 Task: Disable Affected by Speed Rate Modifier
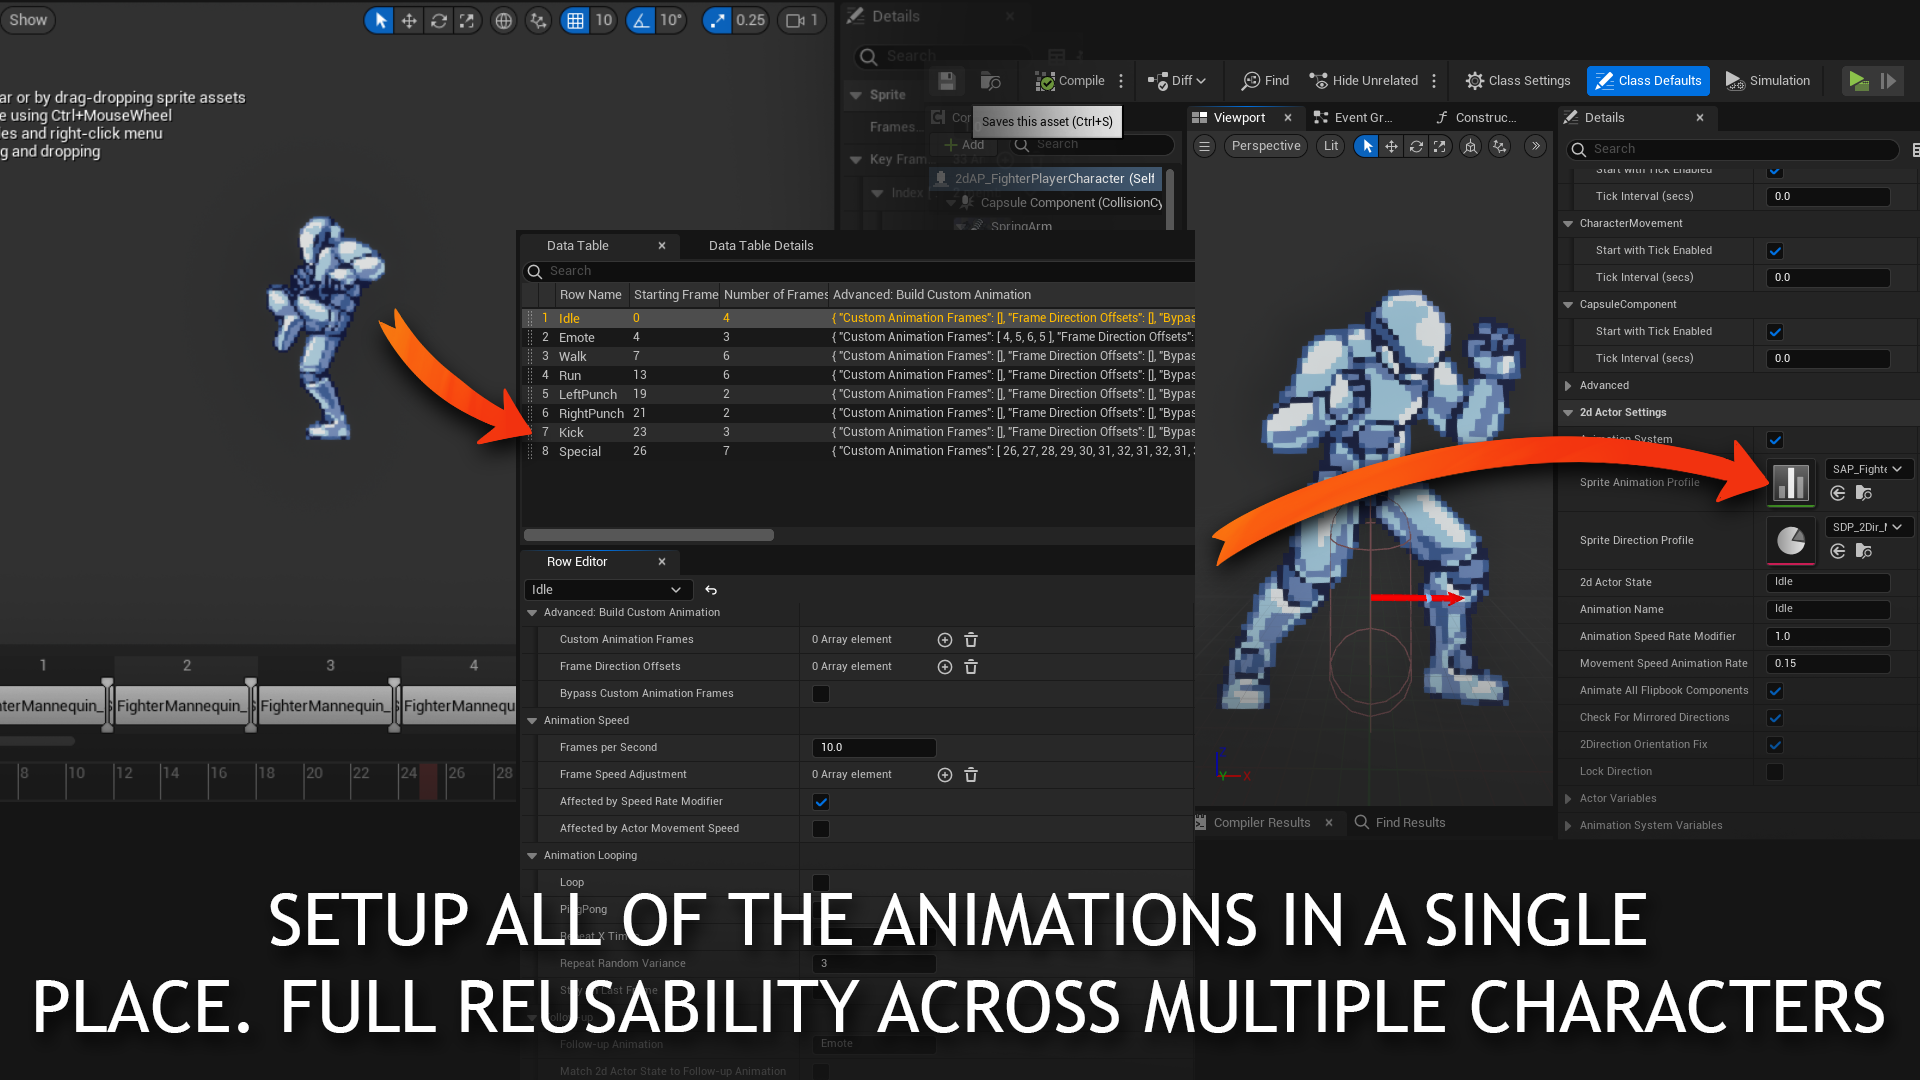821,801
